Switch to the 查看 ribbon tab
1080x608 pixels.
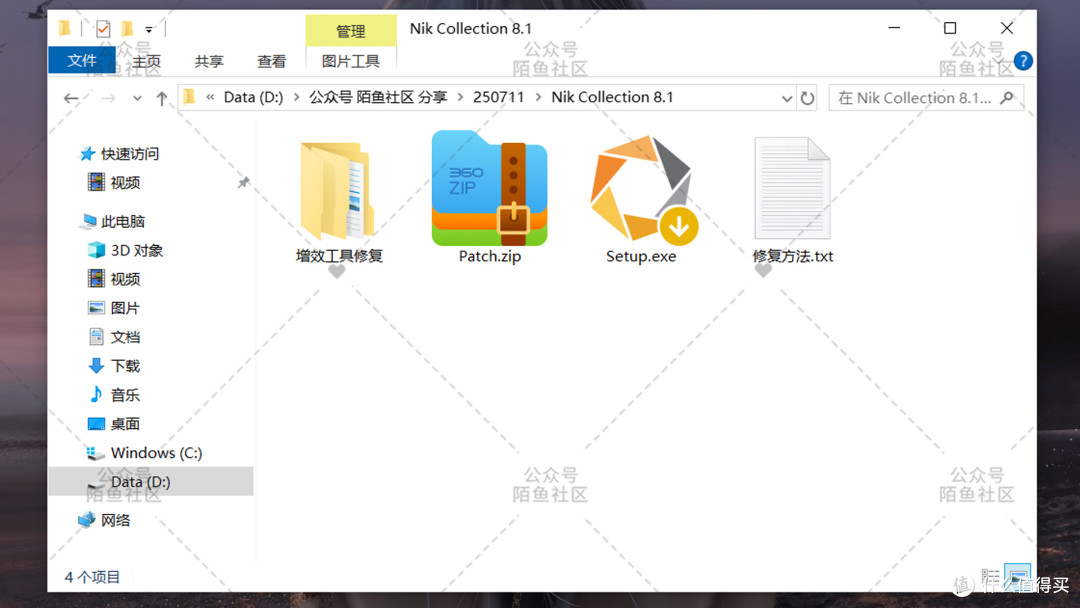tap(271, 61)
